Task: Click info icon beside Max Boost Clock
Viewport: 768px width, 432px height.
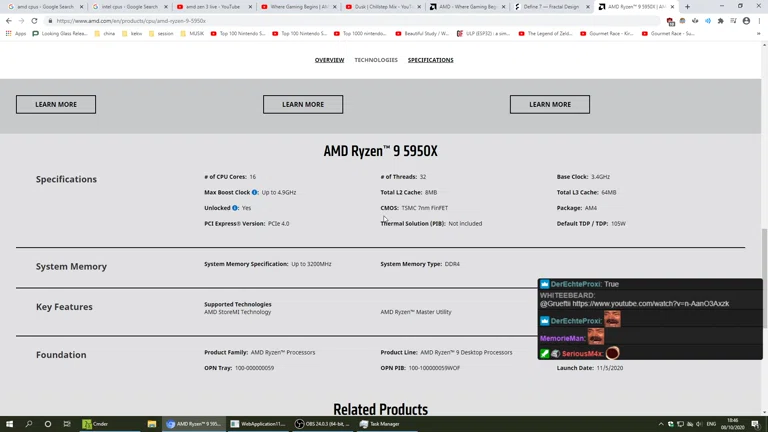Action: pos(255,192)
